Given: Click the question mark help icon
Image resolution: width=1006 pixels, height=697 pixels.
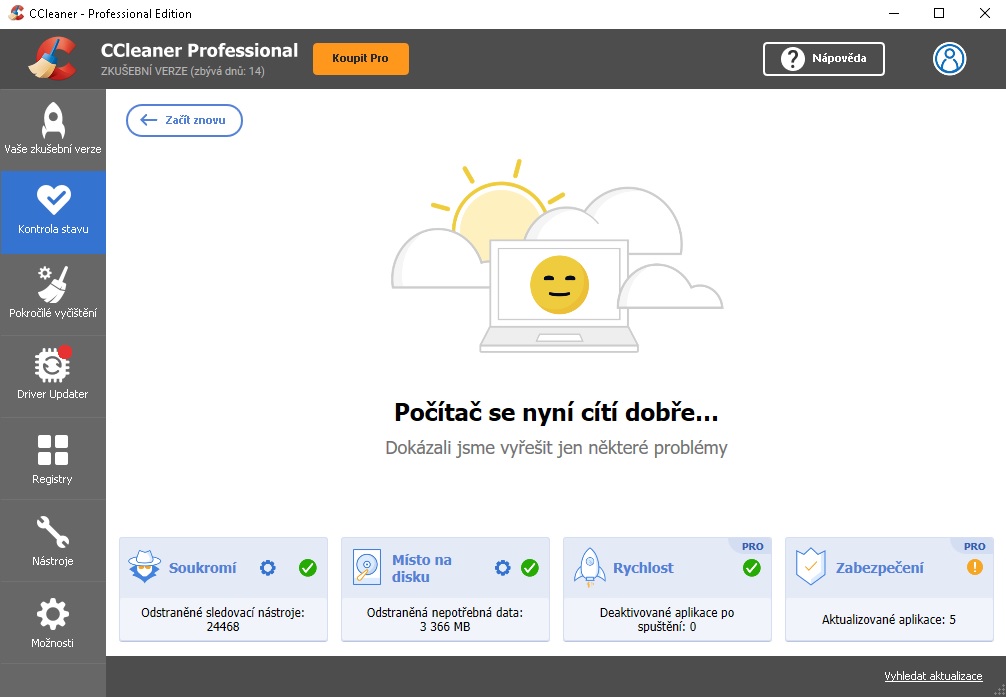Looking at the screenshot, I should click(x=792, y=59).
